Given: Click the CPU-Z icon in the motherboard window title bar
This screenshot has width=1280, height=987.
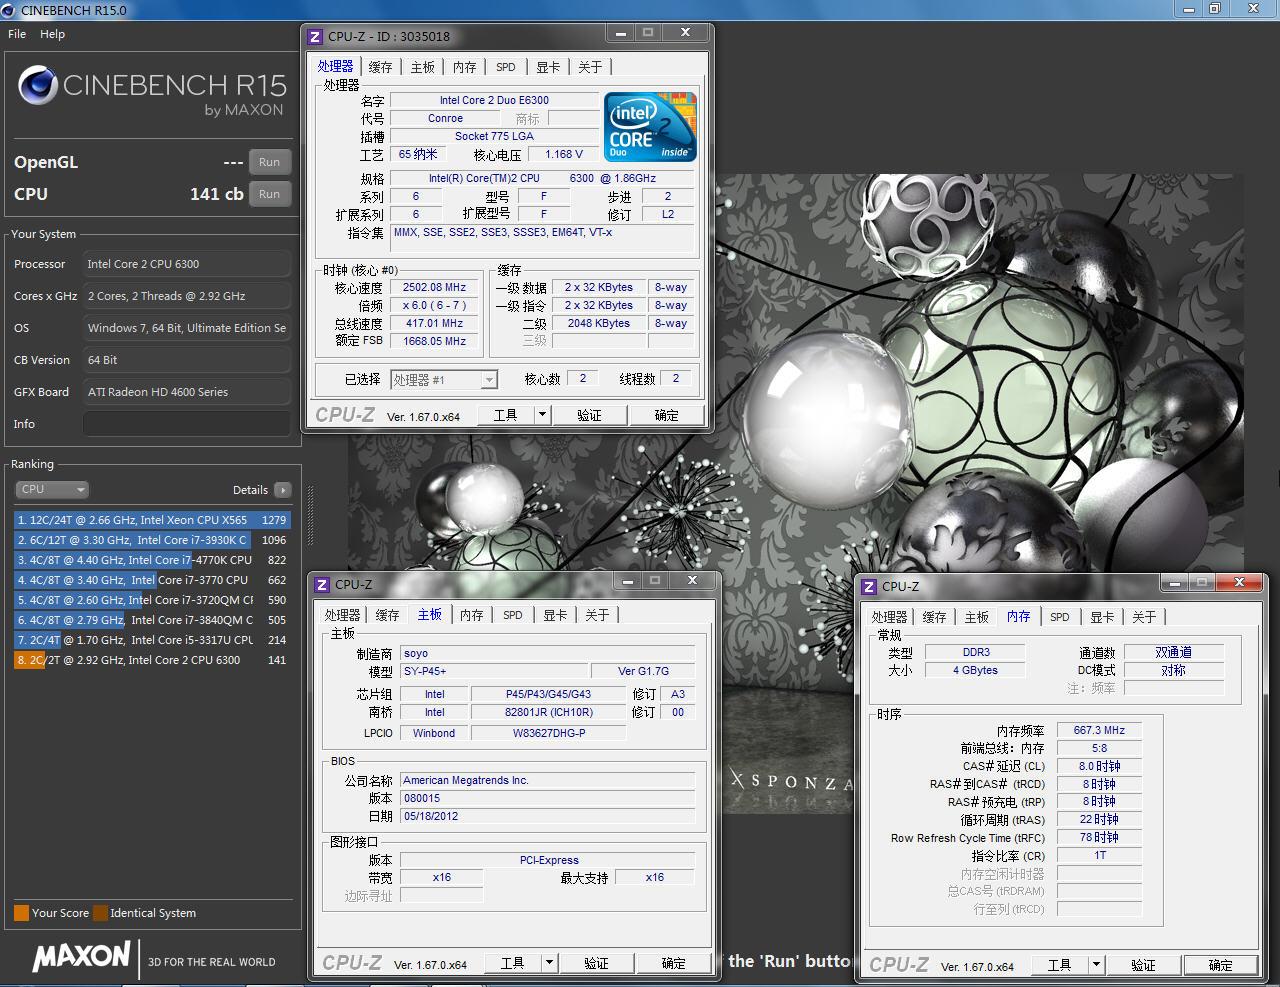Looking at the screenshot, I should click(322, 584).
